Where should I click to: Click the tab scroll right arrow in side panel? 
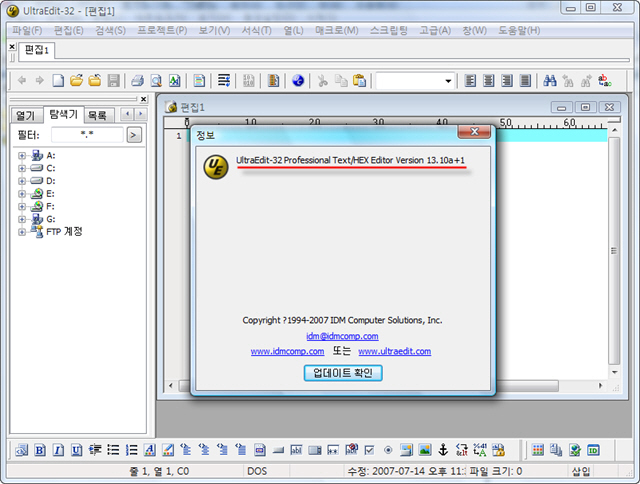click(x=141, y=114)
